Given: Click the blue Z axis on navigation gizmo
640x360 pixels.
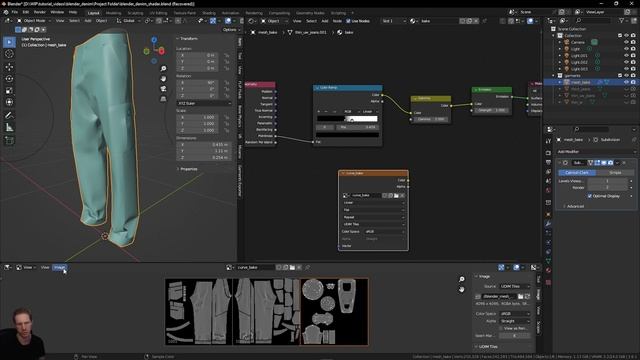Looking at the screenshot, I should point(154,40).
